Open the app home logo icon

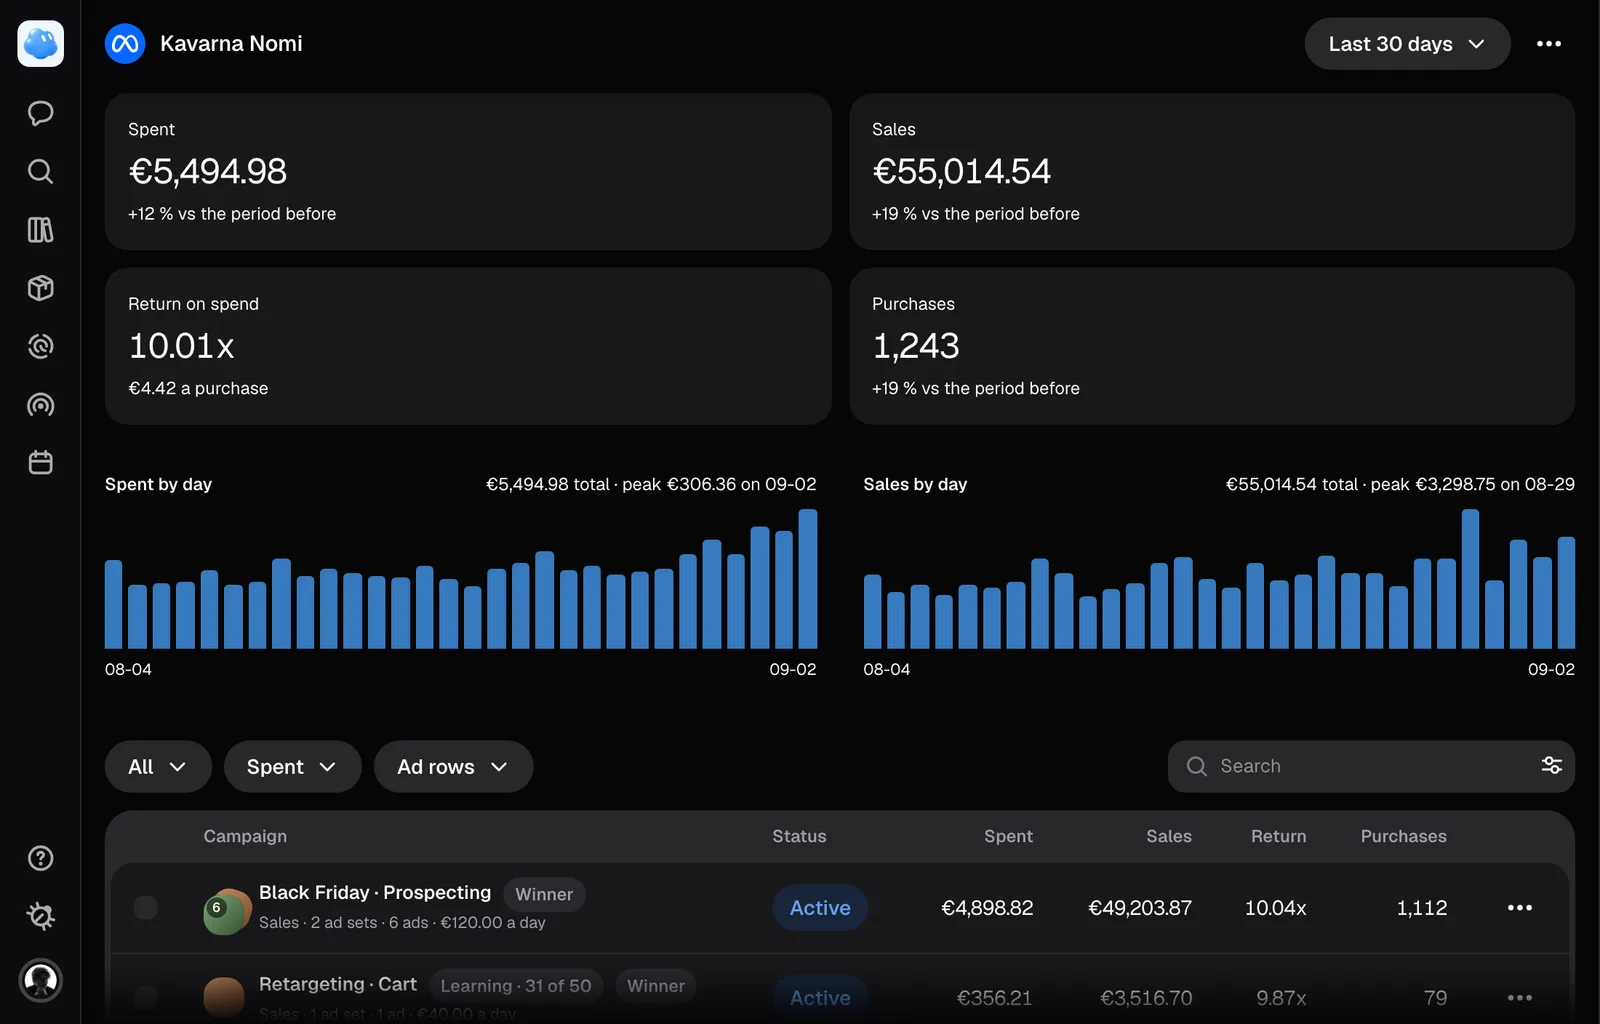[41, 44]
